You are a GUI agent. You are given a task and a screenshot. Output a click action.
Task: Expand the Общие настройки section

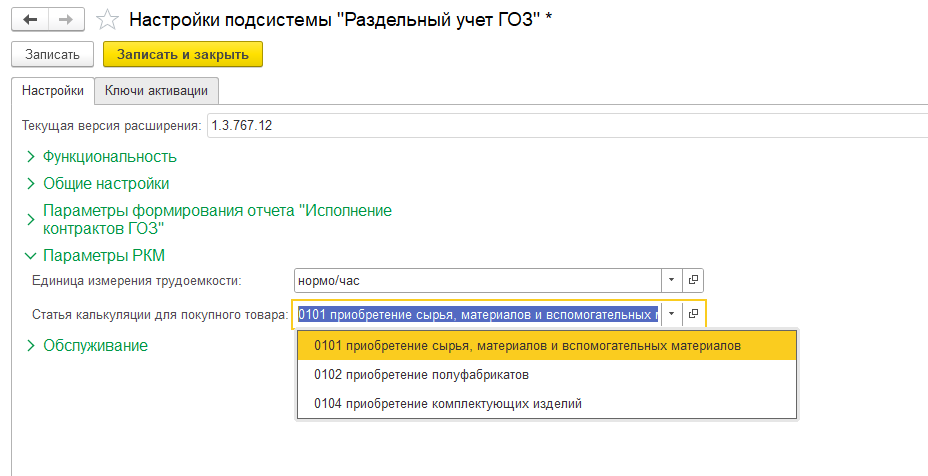105,183
